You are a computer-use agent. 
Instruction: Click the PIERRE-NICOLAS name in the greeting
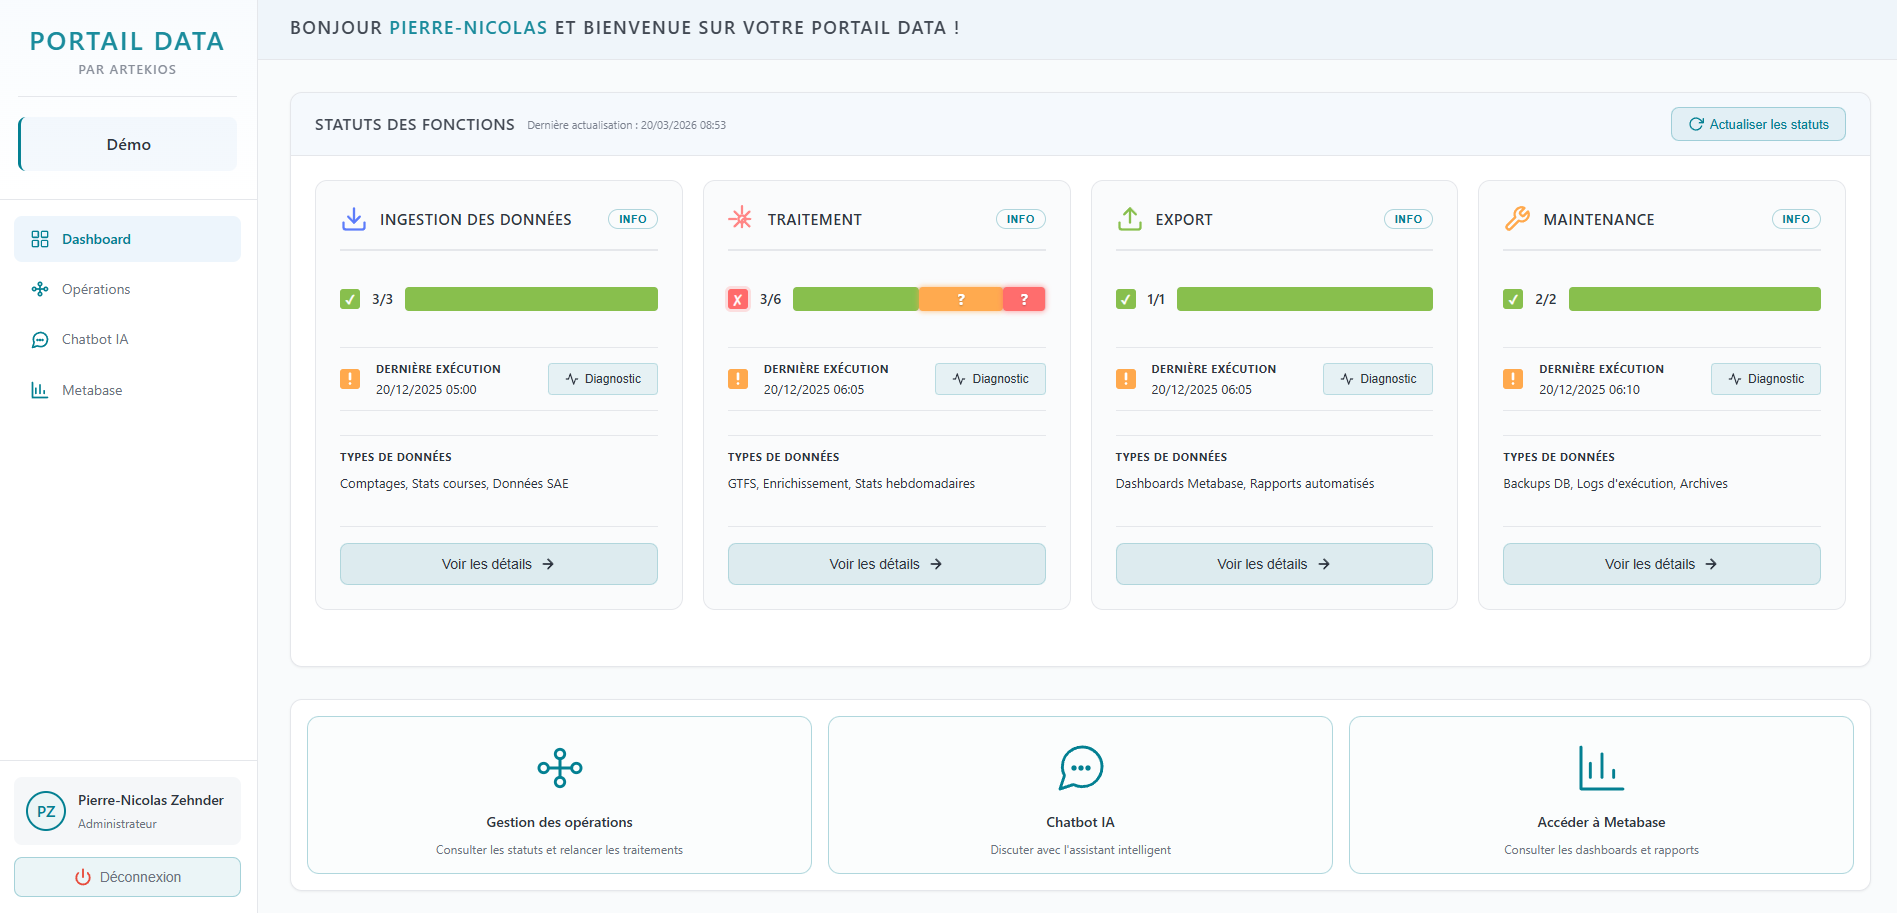tap(467, 27)
